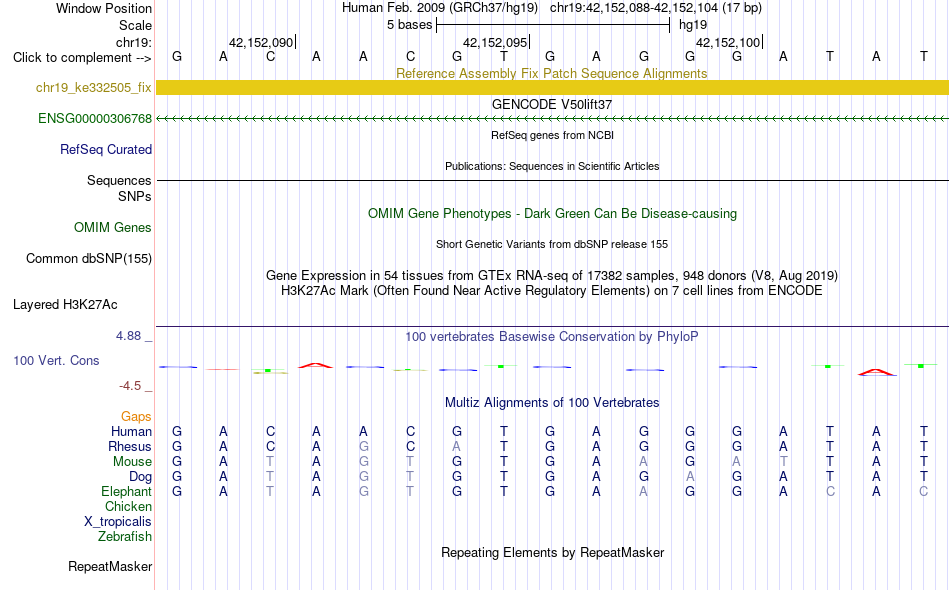
Task: Open the 'H3K27Ac Mark' ENCODE track title
Action: 552,291
